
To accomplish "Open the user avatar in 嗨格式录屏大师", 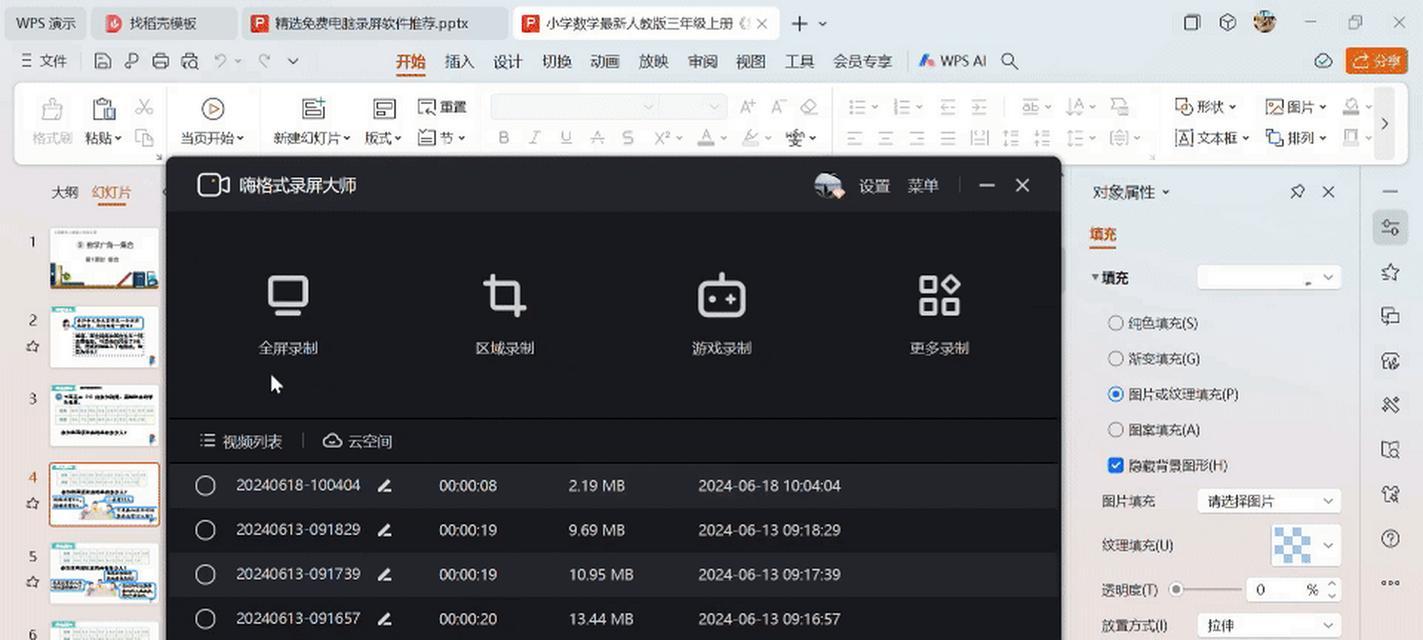I will tap(828, 185).
